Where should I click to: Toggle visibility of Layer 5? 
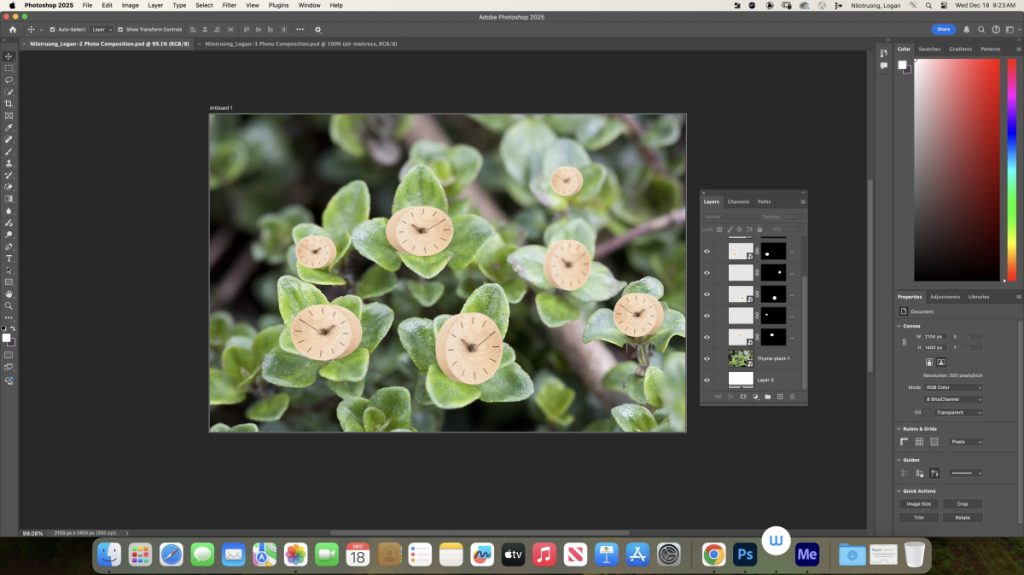[707, 380]
